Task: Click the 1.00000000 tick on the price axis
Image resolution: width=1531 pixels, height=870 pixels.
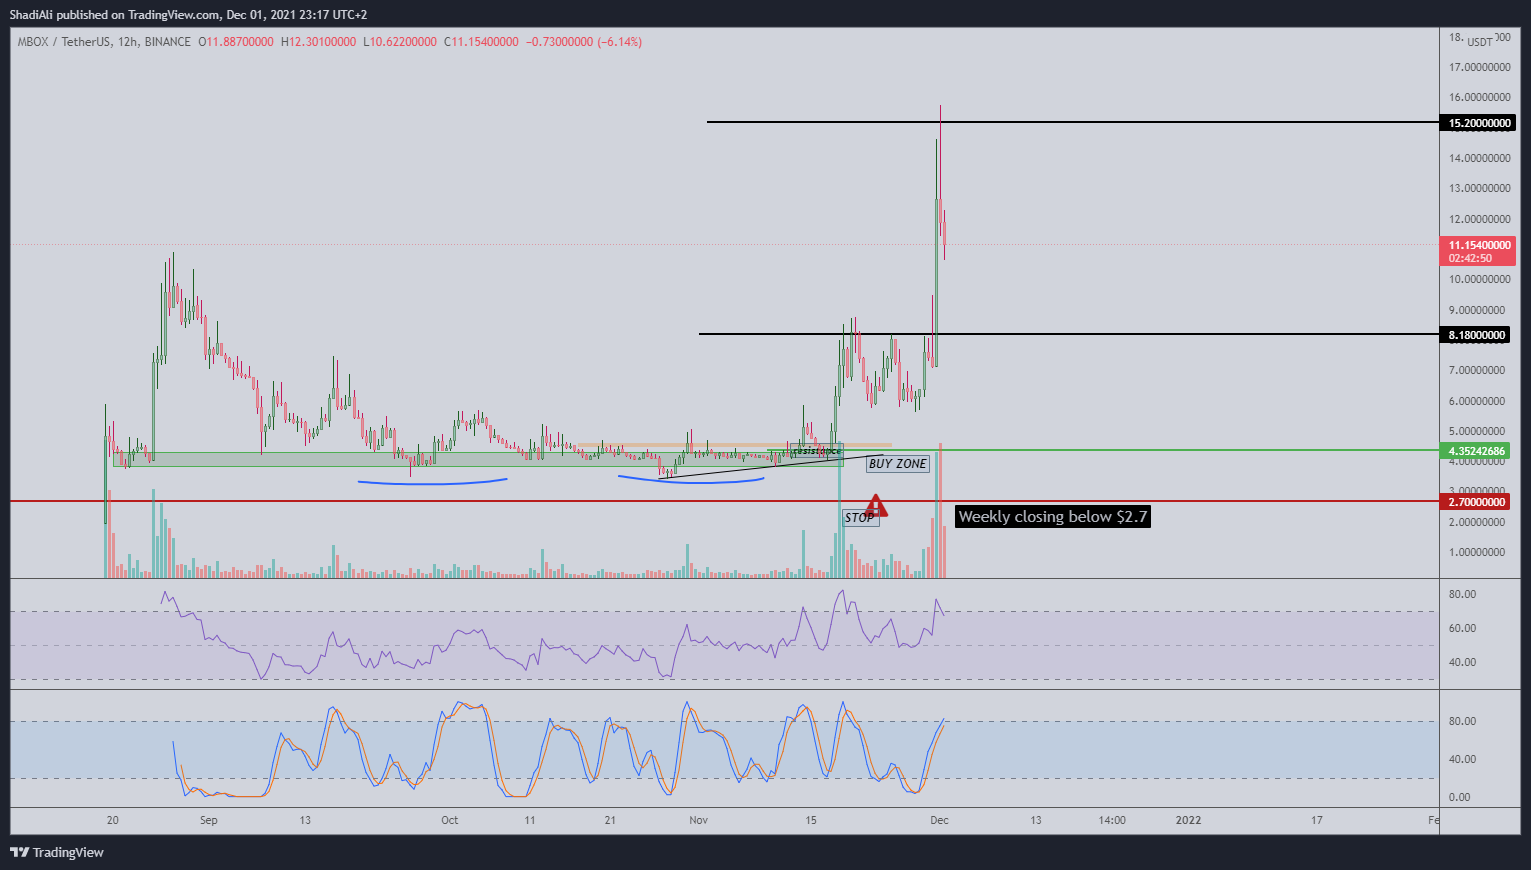Action: pos(1477,553)
